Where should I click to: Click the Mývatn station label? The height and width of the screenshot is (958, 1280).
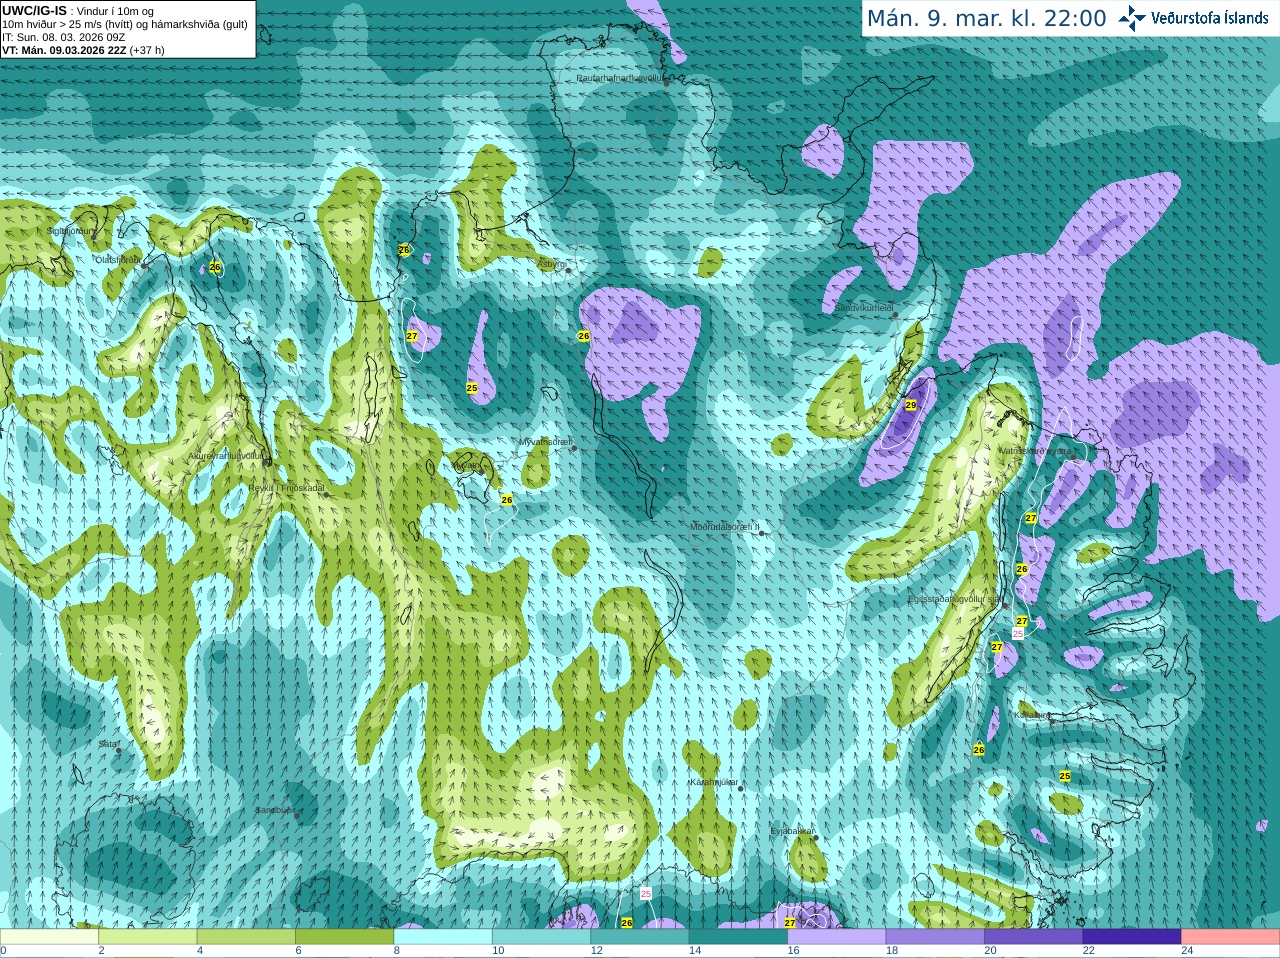[x=466, y=465]
